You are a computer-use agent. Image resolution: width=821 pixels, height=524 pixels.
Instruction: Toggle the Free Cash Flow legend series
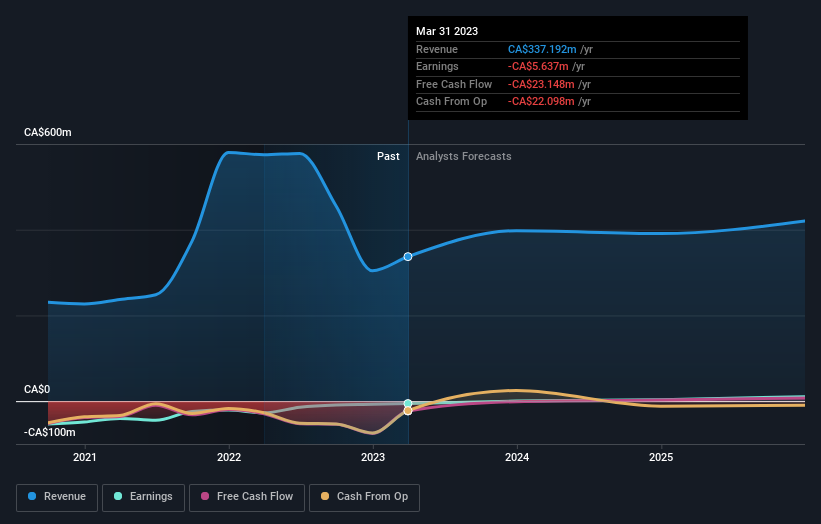tap(247, 497)
